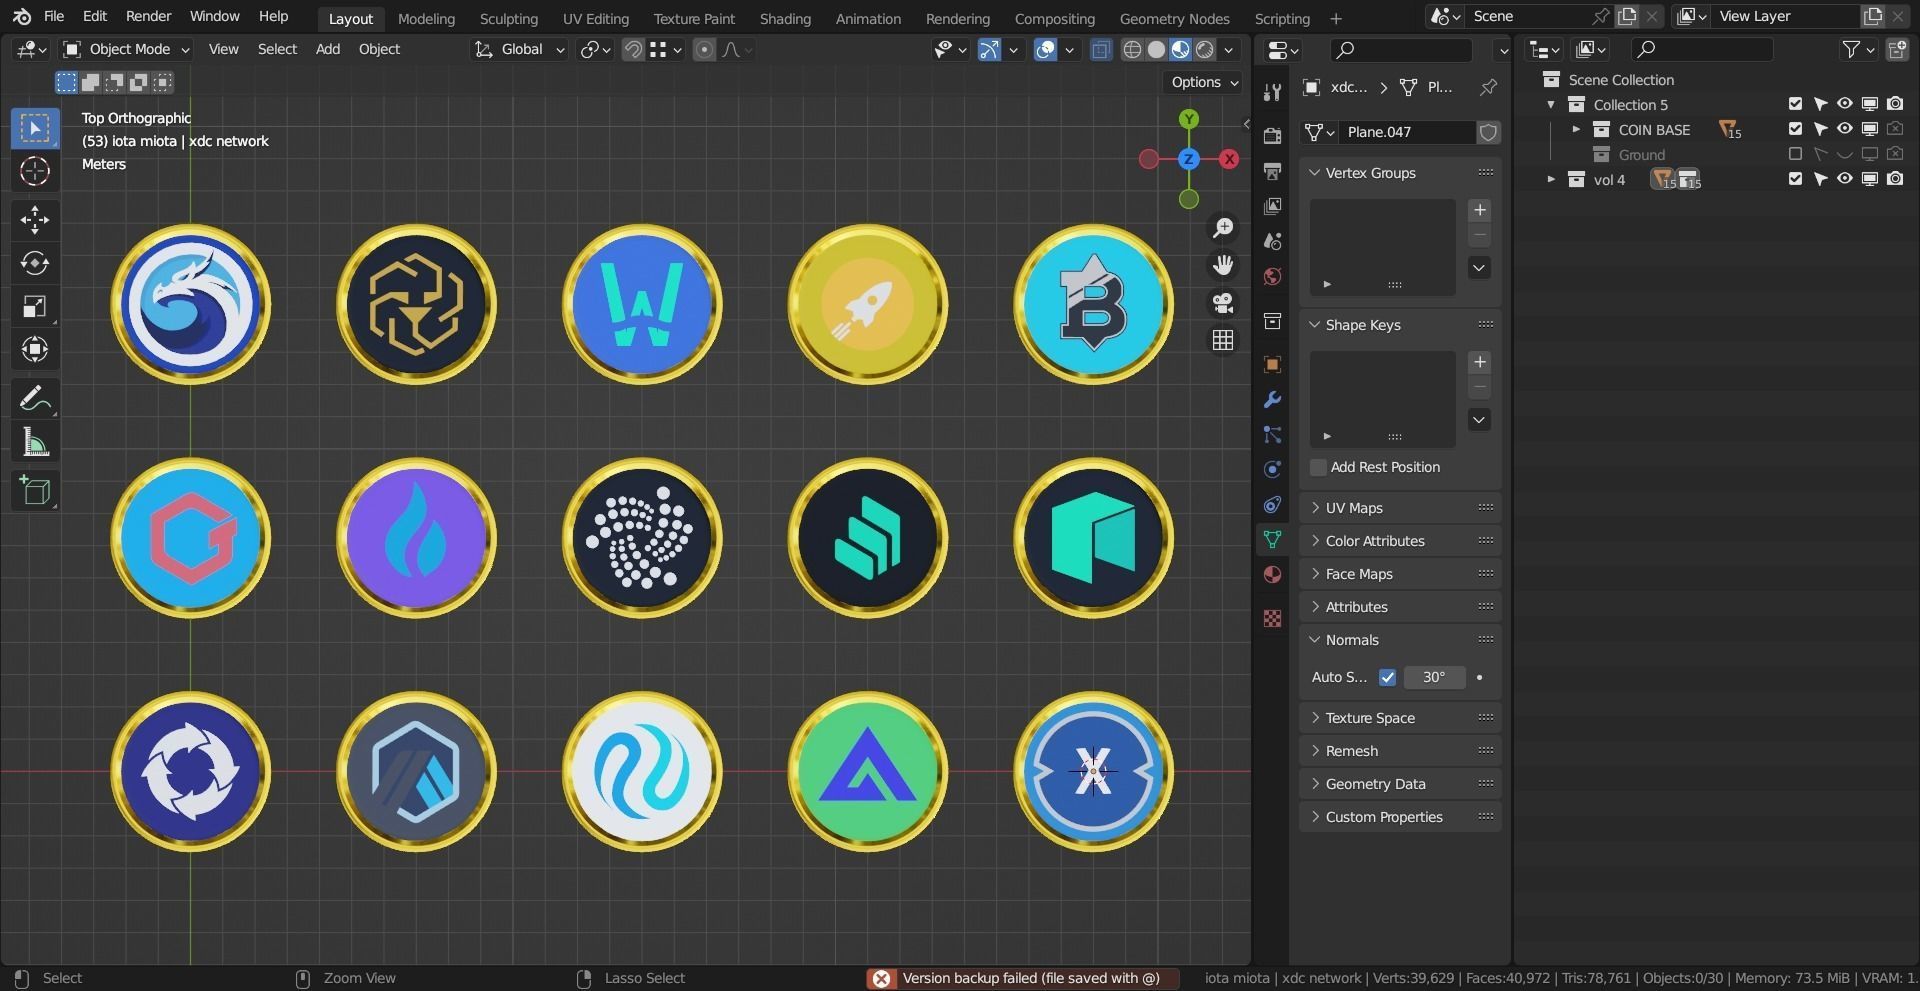The height and width of the screenshot is (991, 1920).
Task: Toggle Auto Smooth checkbox
Action: coord(1387,677)
